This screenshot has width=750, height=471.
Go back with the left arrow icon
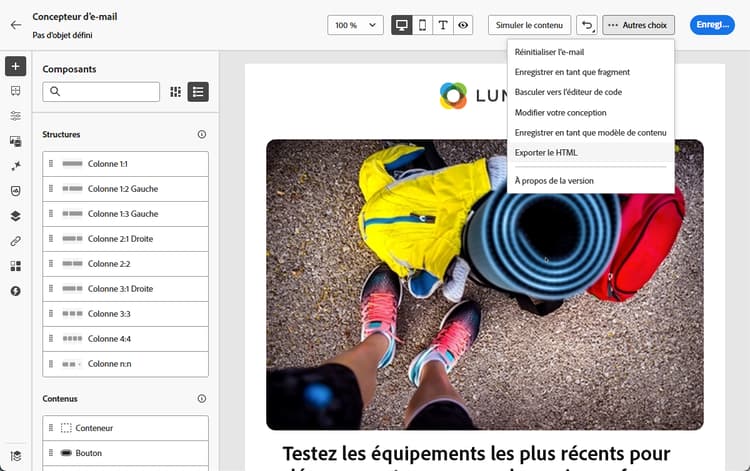point(16,25)
